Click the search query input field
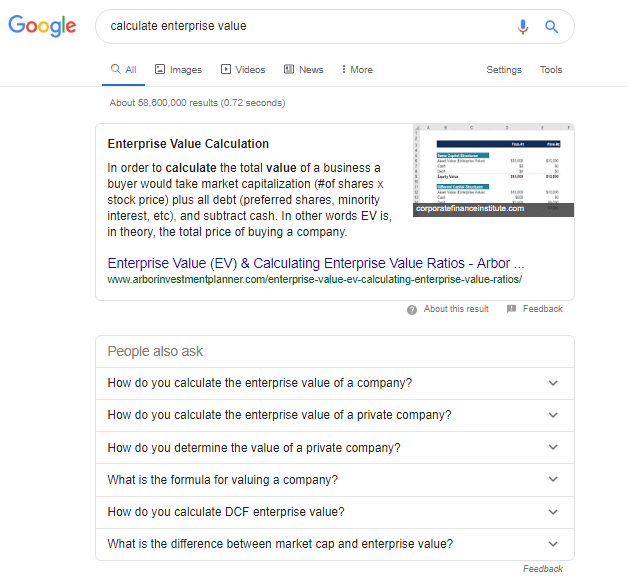The image size is (628, 580). coord(300,26)
